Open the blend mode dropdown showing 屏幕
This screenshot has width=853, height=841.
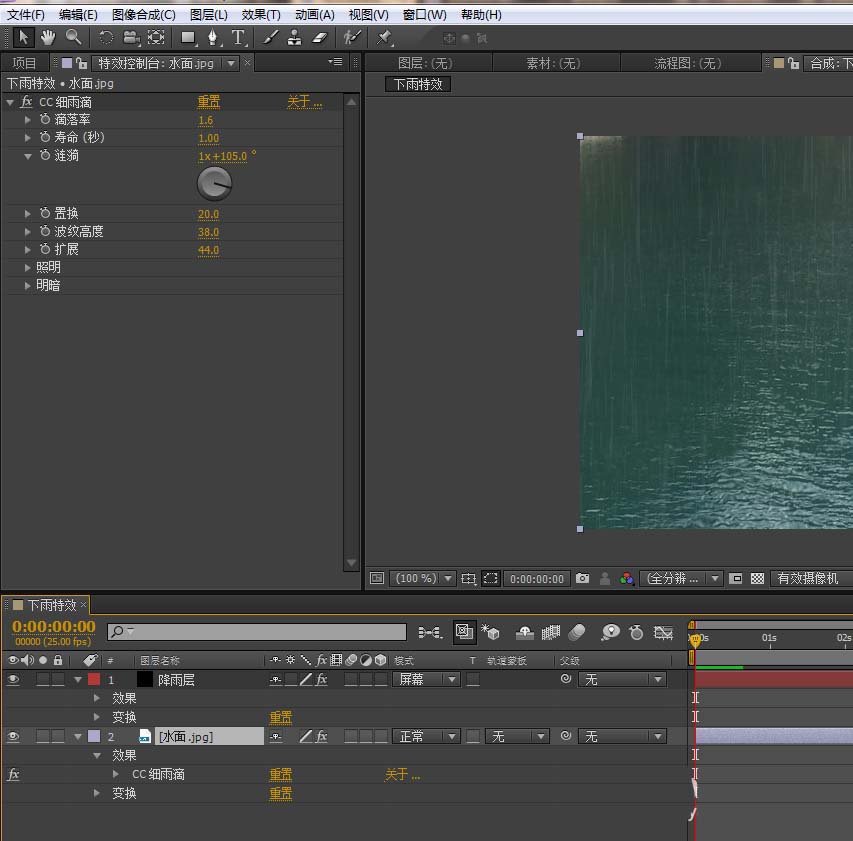(x=425, y=679)
